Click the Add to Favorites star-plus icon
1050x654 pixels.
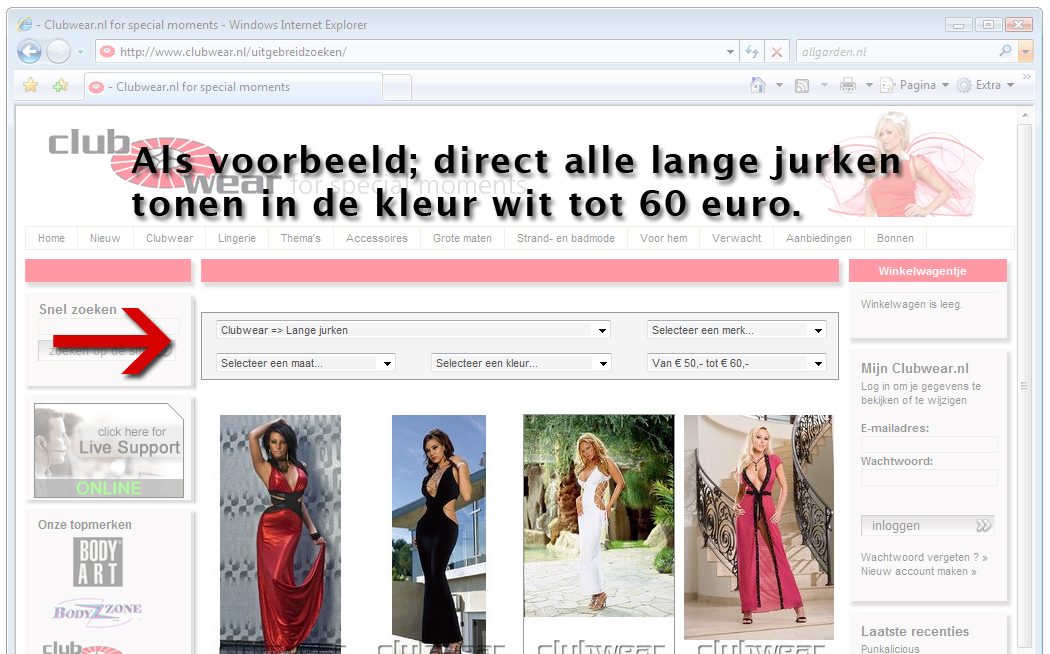coord(60,86)
